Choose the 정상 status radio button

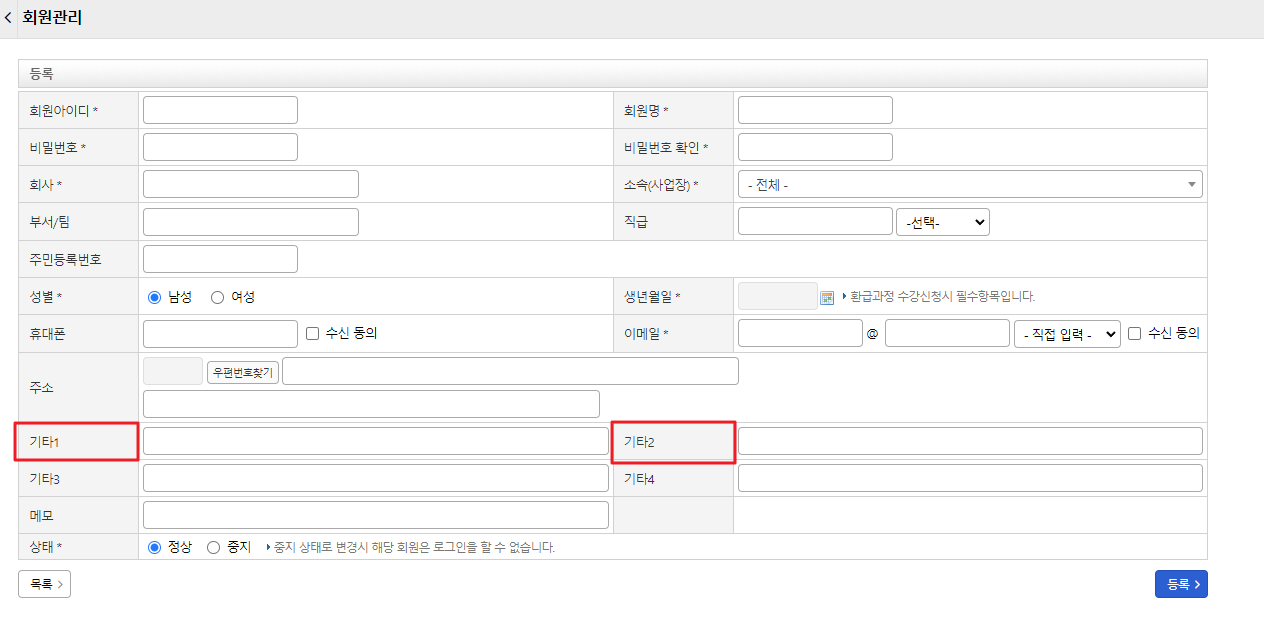point(154,547)
